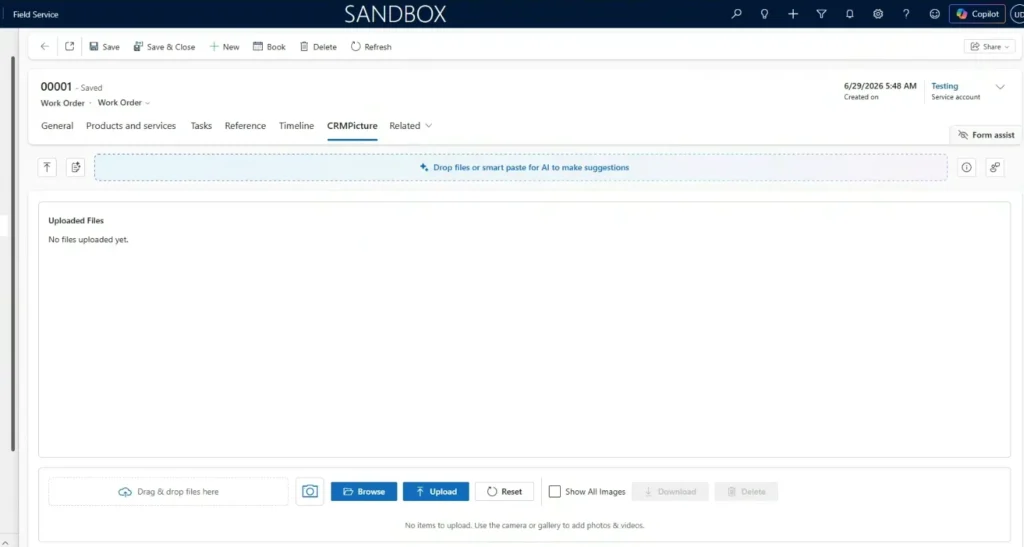1024x547 pixels.
Task: Switch to Products and services tab
Action: [x=131, y=126]
